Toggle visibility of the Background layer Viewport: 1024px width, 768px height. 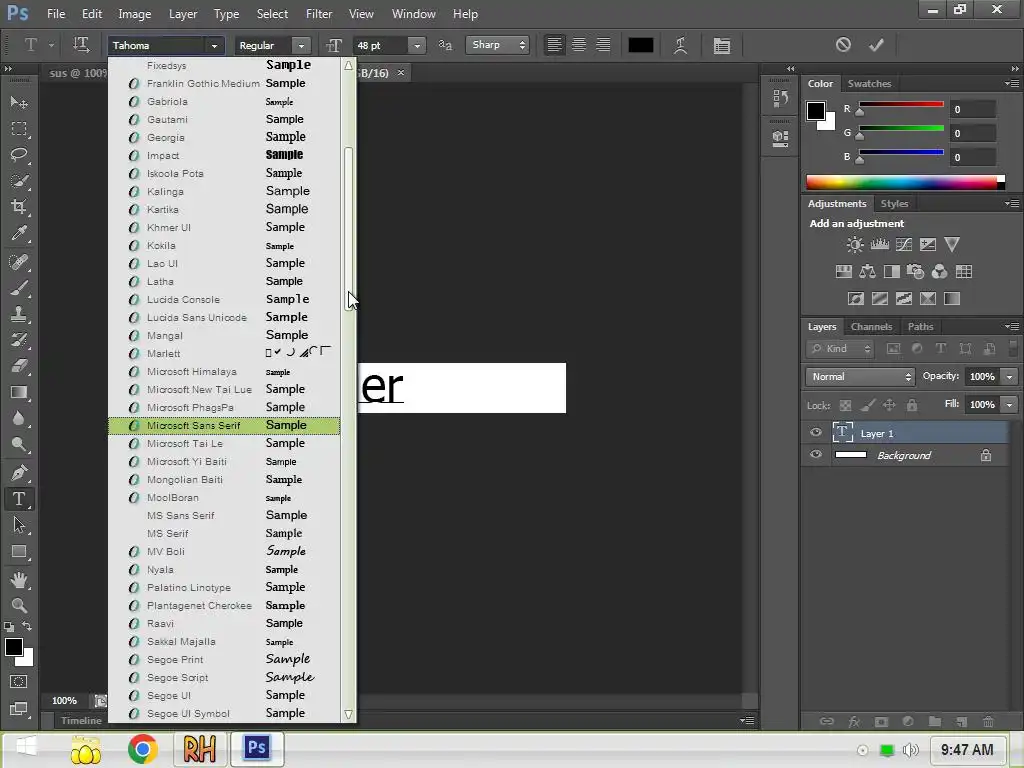click(x=816, y=455)
